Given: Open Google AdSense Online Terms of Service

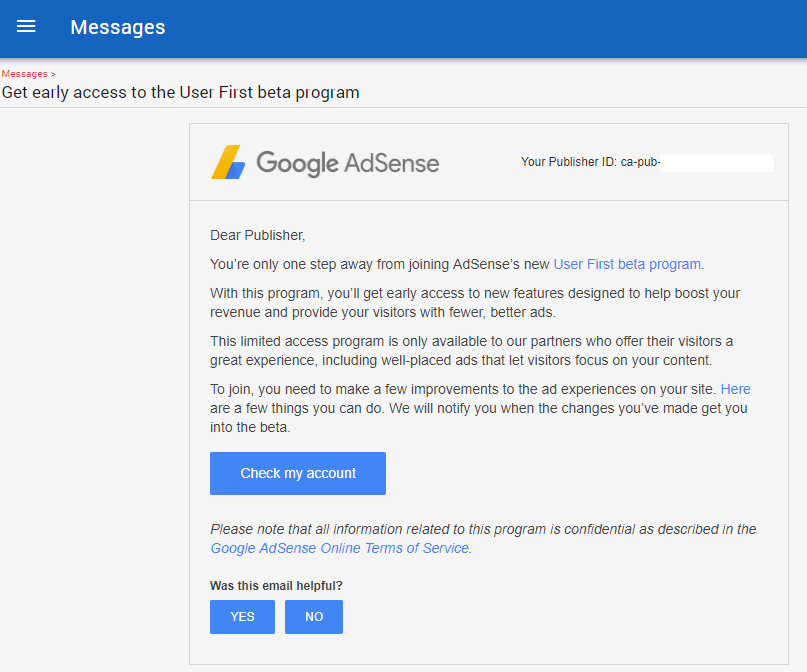Looking at the screenshot, I should 339,549.
